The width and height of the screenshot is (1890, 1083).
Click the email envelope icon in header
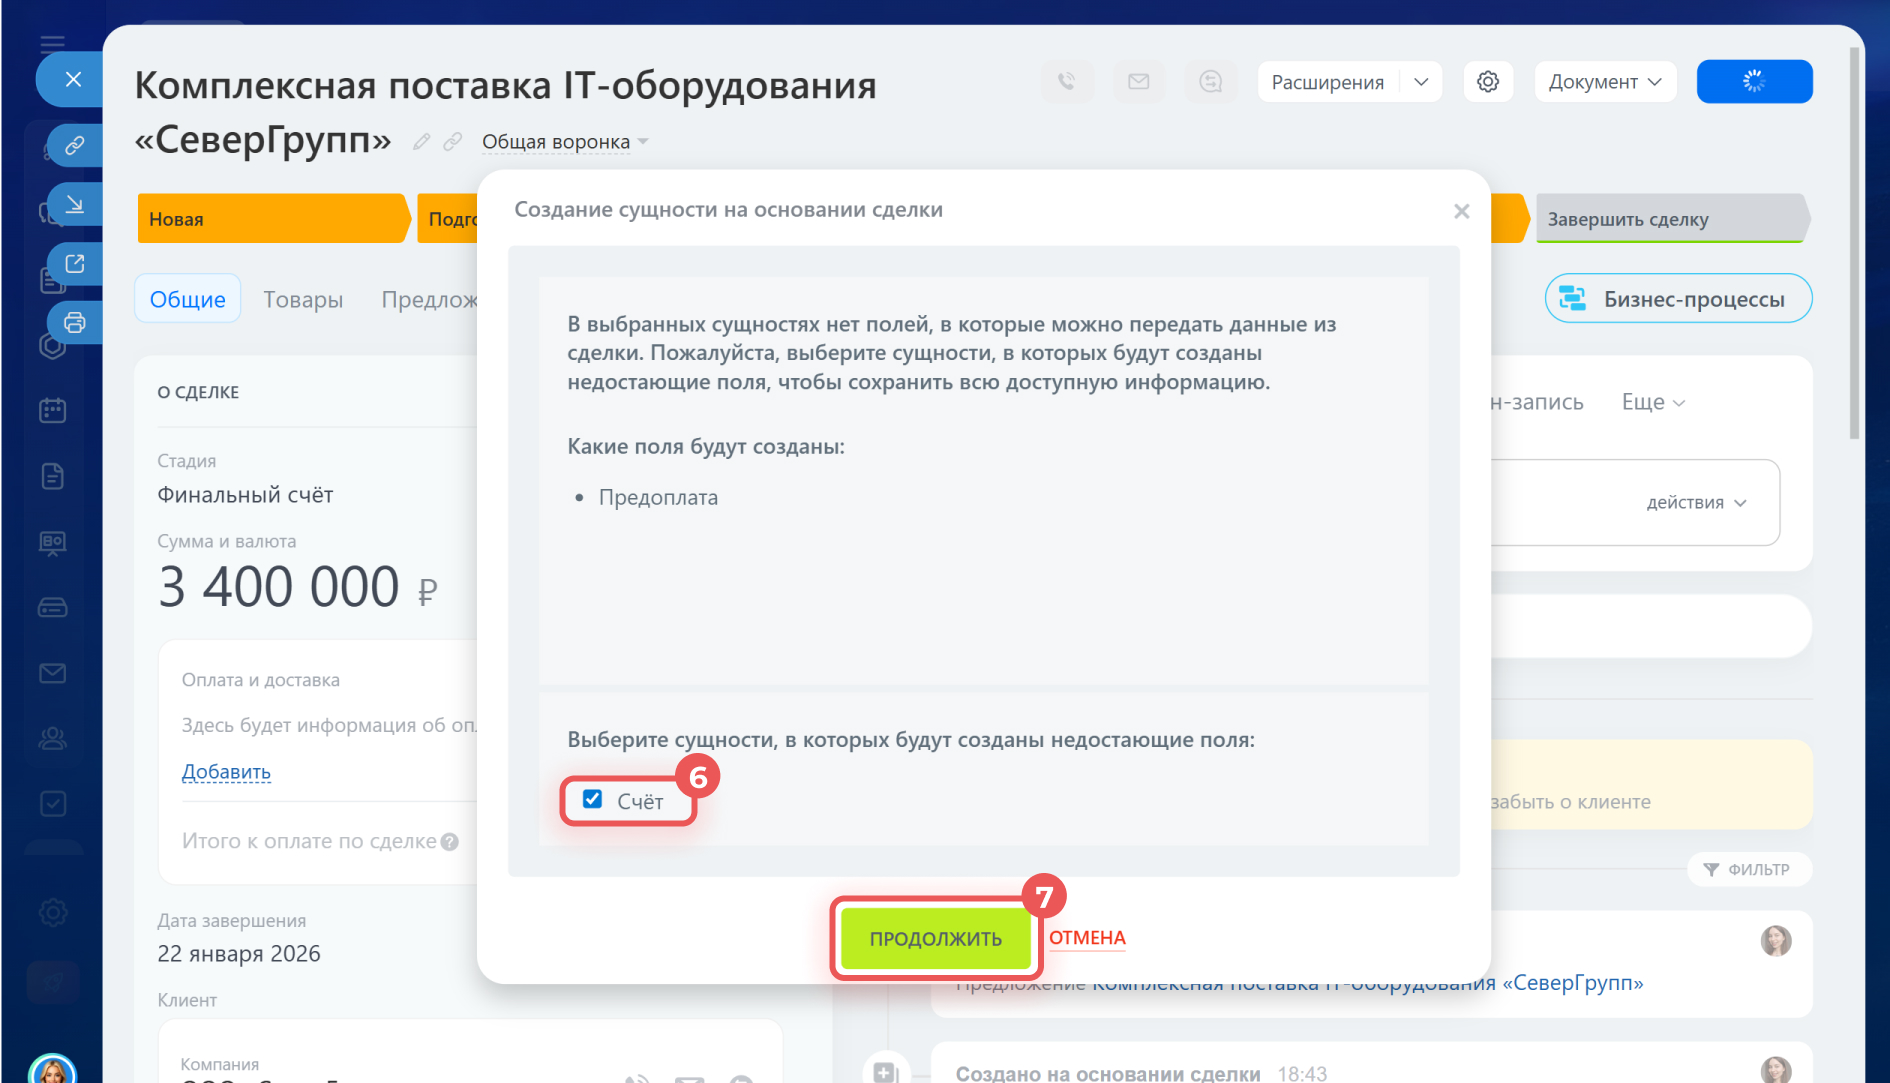coord(1138,82)
